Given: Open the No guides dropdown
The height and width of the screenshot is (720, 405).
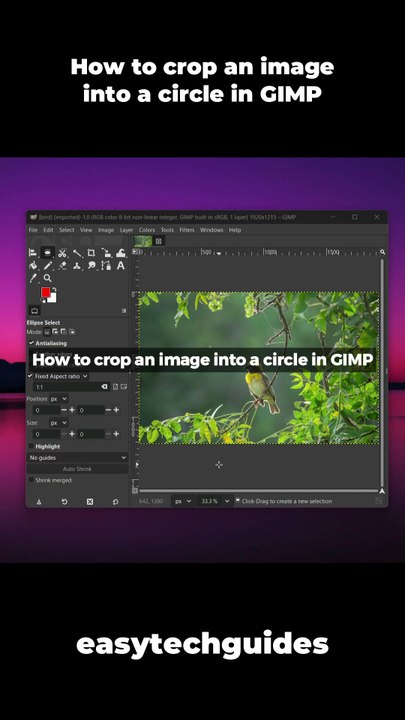Looking at the screenshot, I should [x=77, y=458].
